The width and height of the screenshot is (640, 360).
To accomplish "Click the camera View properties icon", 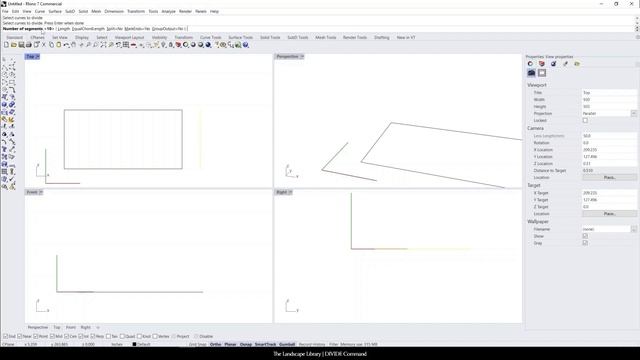I will 531,73.
